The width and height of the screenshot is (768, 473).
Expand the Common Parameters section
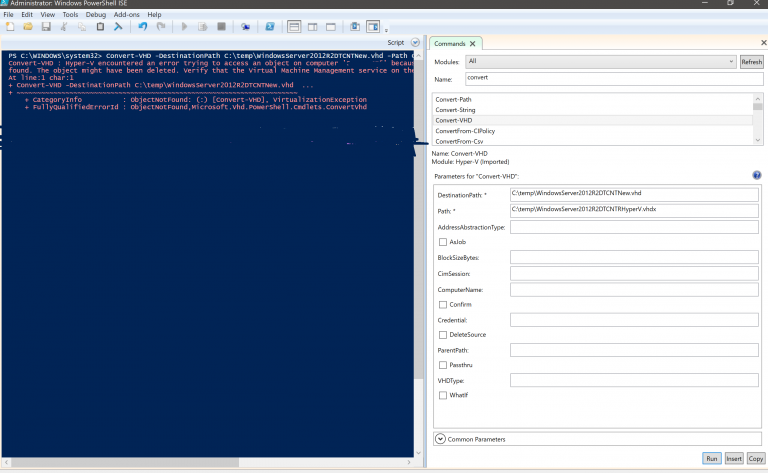pos(441,439)
